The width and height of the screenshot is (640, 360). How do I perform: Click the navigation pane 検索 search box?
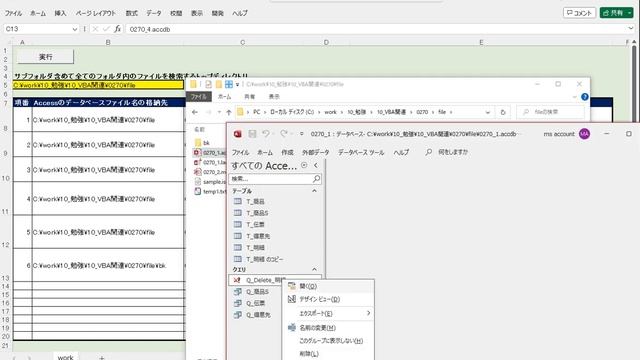tap(271, 179)
